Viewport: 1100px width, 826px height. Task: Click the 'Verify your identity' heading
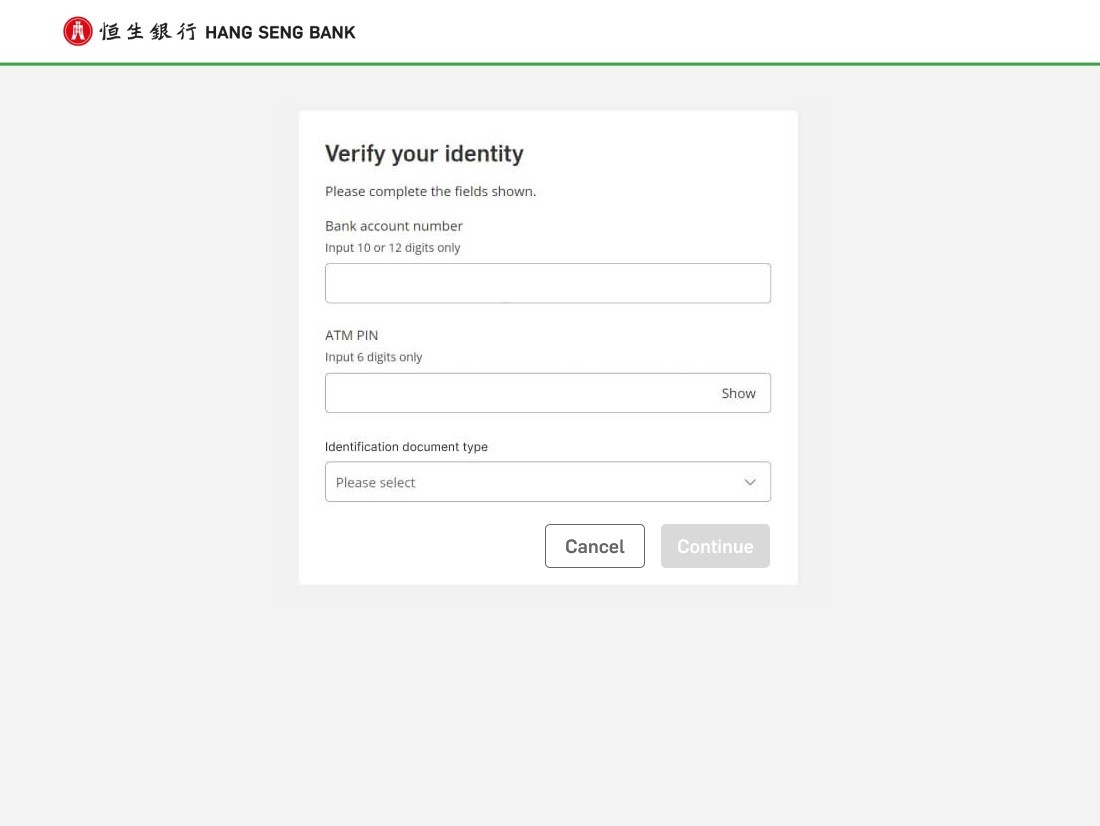pyautogui.click(x=424, y=153)
